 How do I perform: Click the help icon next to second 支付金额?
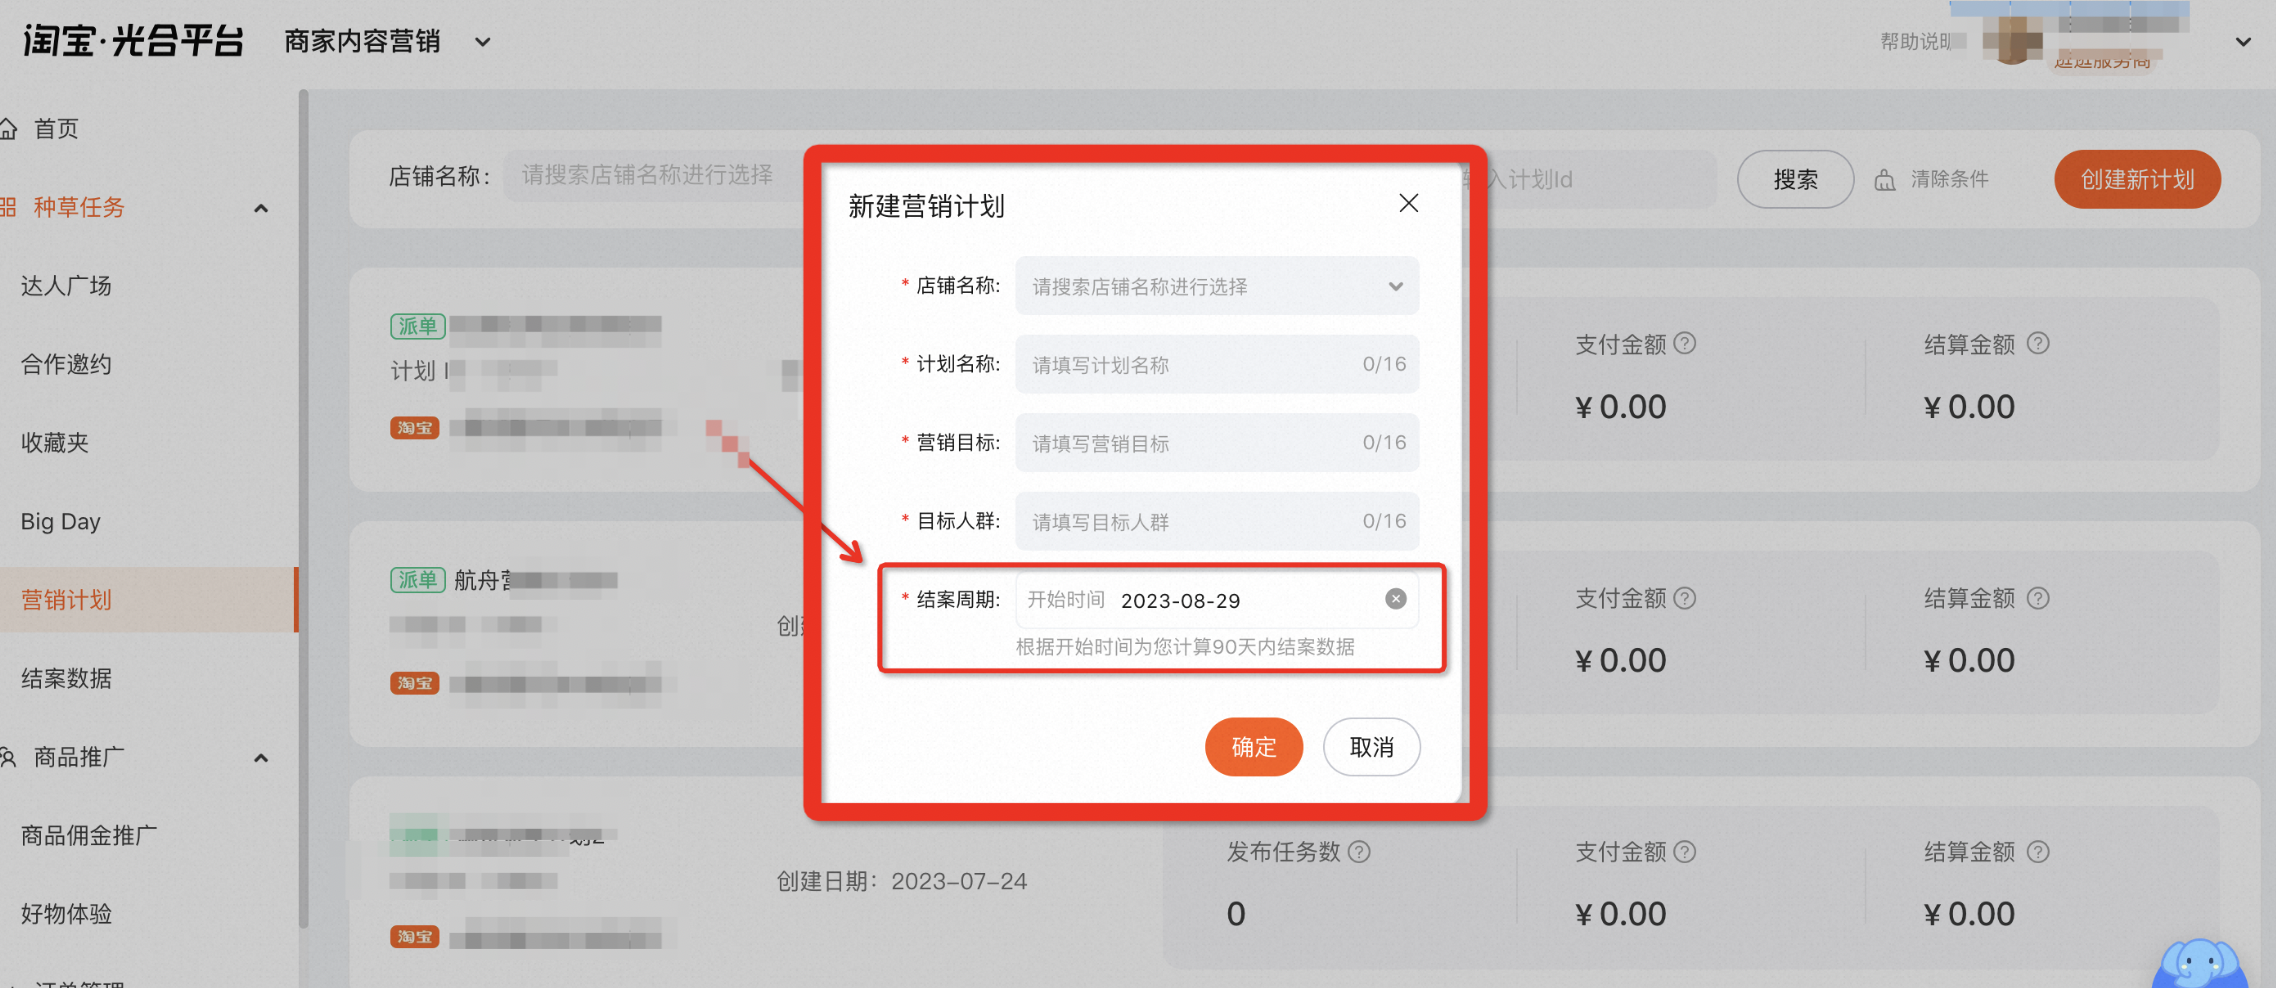pyautogui.click(x=1685, y=598)
